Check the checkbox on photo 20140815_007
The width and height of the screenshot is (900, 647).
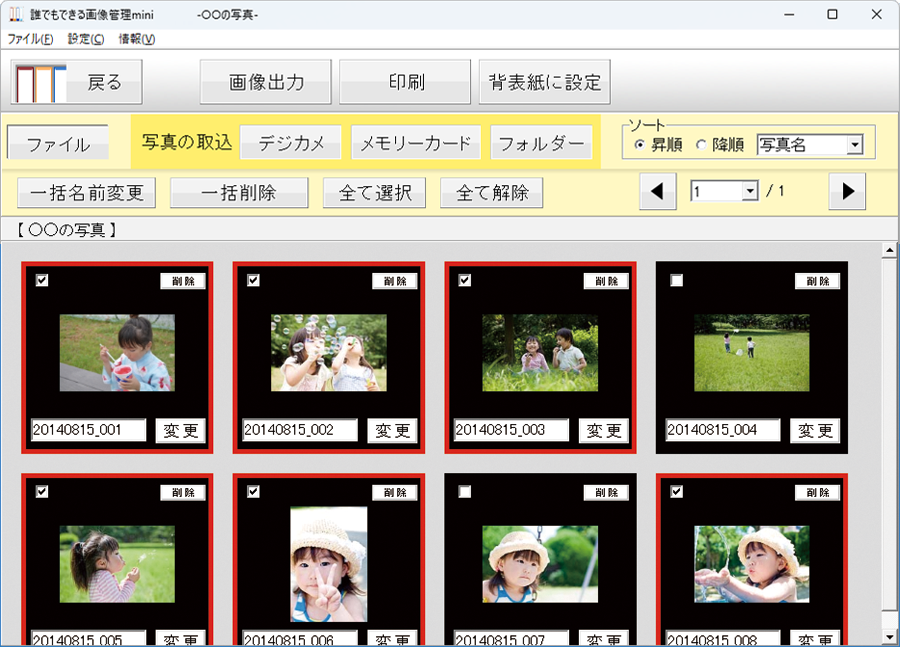point(465,492)
